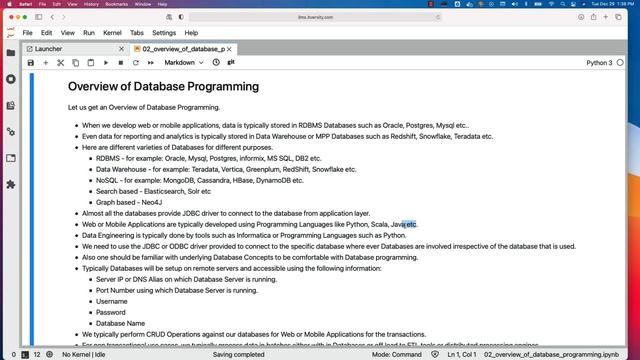Save the notebook with the save icon
Viewport: 640px width, 360px height.
31,63
